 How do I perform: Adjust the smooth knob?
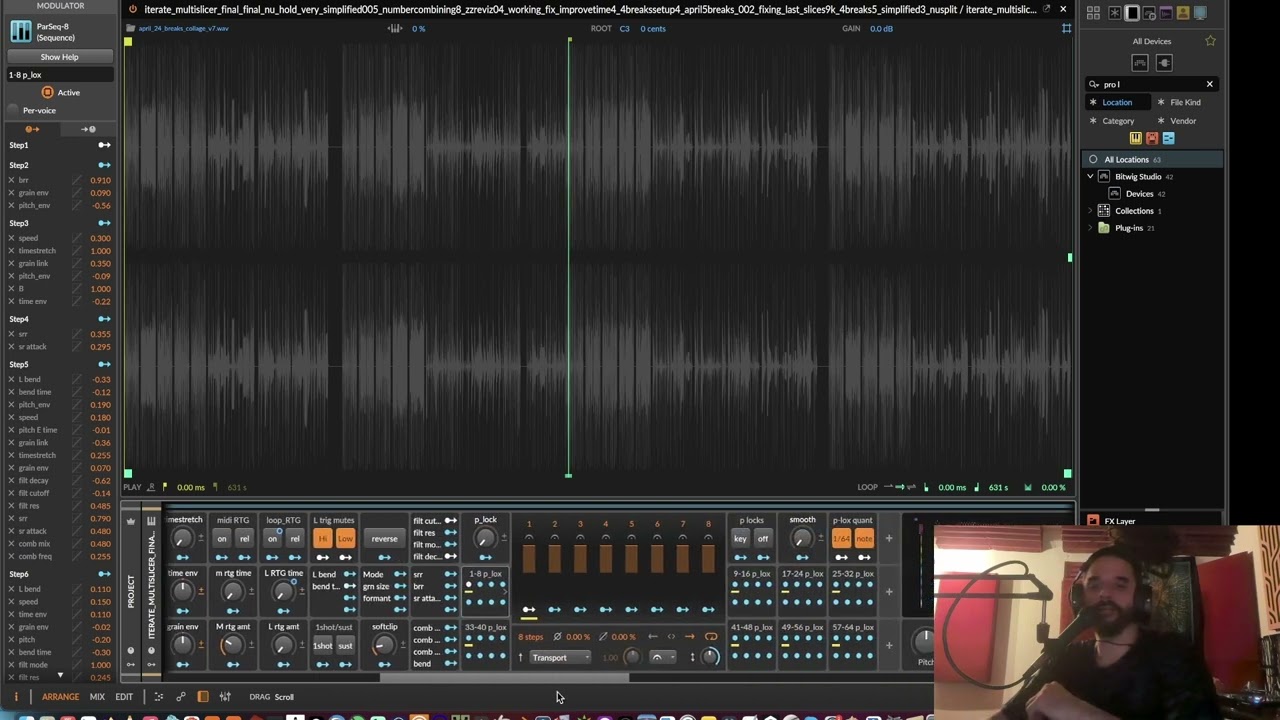802,538
